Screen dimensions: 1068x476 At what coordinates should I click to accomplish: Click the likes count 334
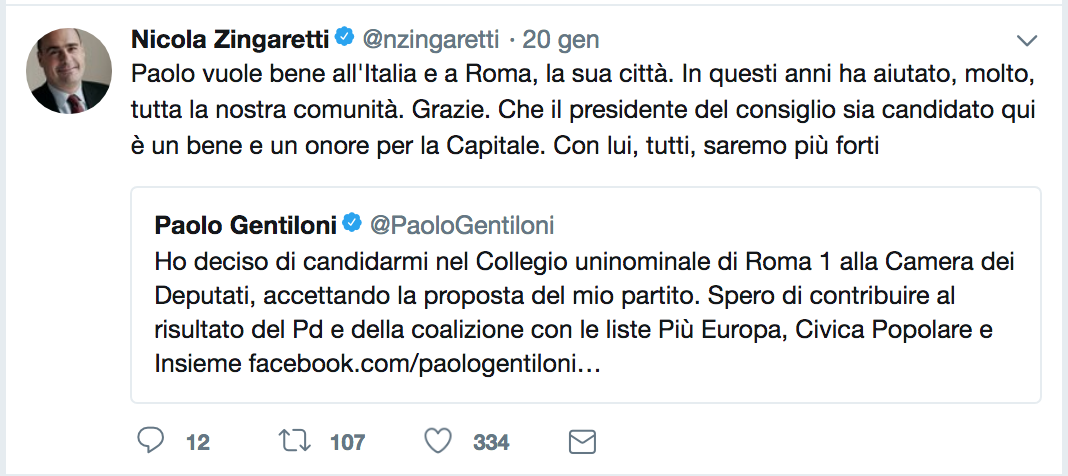pos(491,442)
